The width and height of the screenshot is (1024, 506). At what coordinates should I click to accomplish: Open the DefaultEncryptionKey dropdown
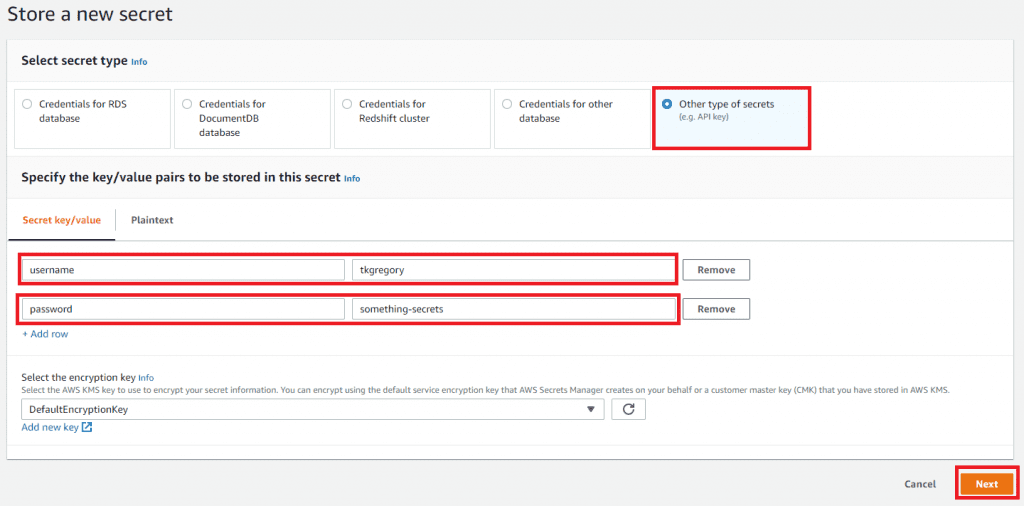tap(312, 409)
